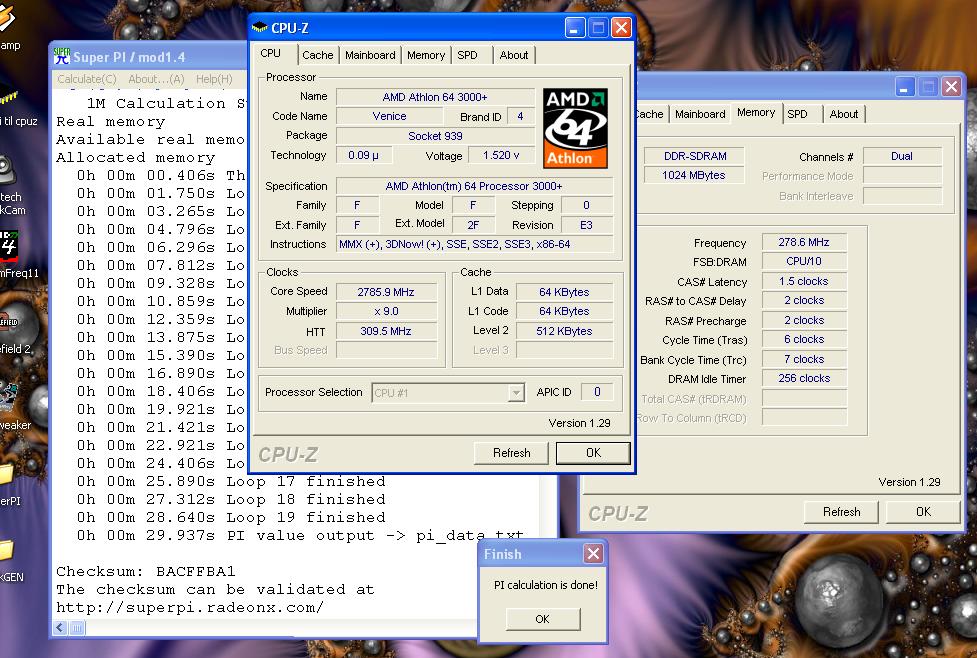Click the Code Name value Venice
Screen dimensions: 977x658
389,117
